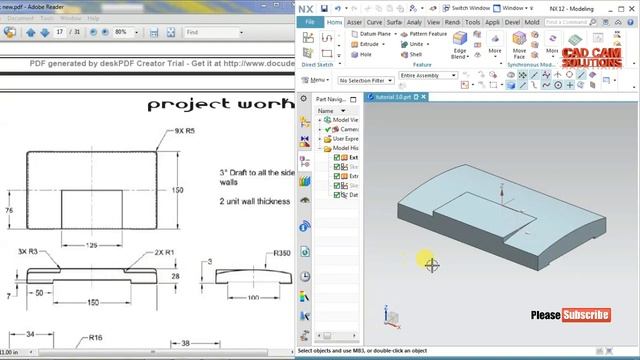Expand the Cameras tree node
The image size is (640, 360).
pos(320,129)
